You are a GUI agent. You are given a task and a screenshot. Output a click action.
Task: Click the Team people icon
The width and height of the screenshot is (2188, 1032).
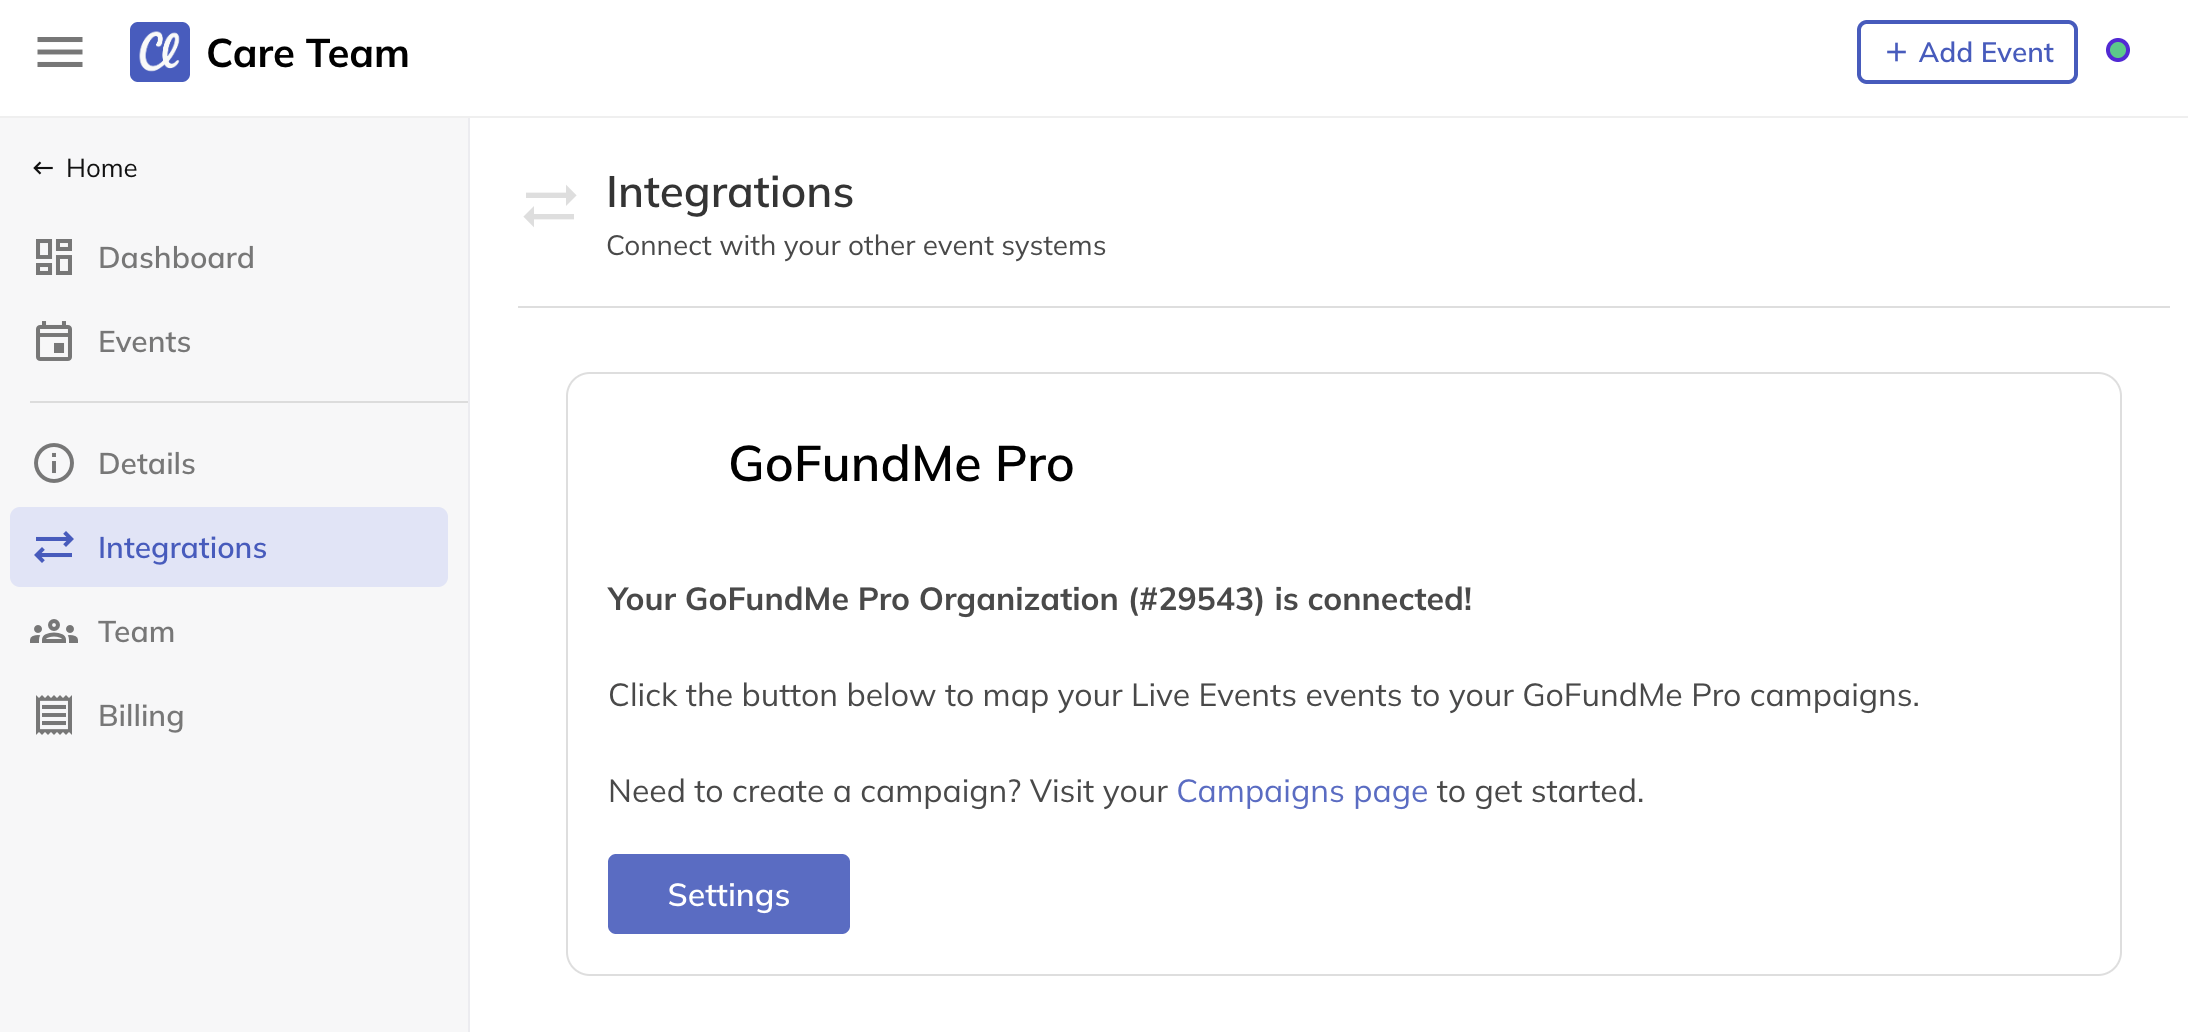pos(54,631)
